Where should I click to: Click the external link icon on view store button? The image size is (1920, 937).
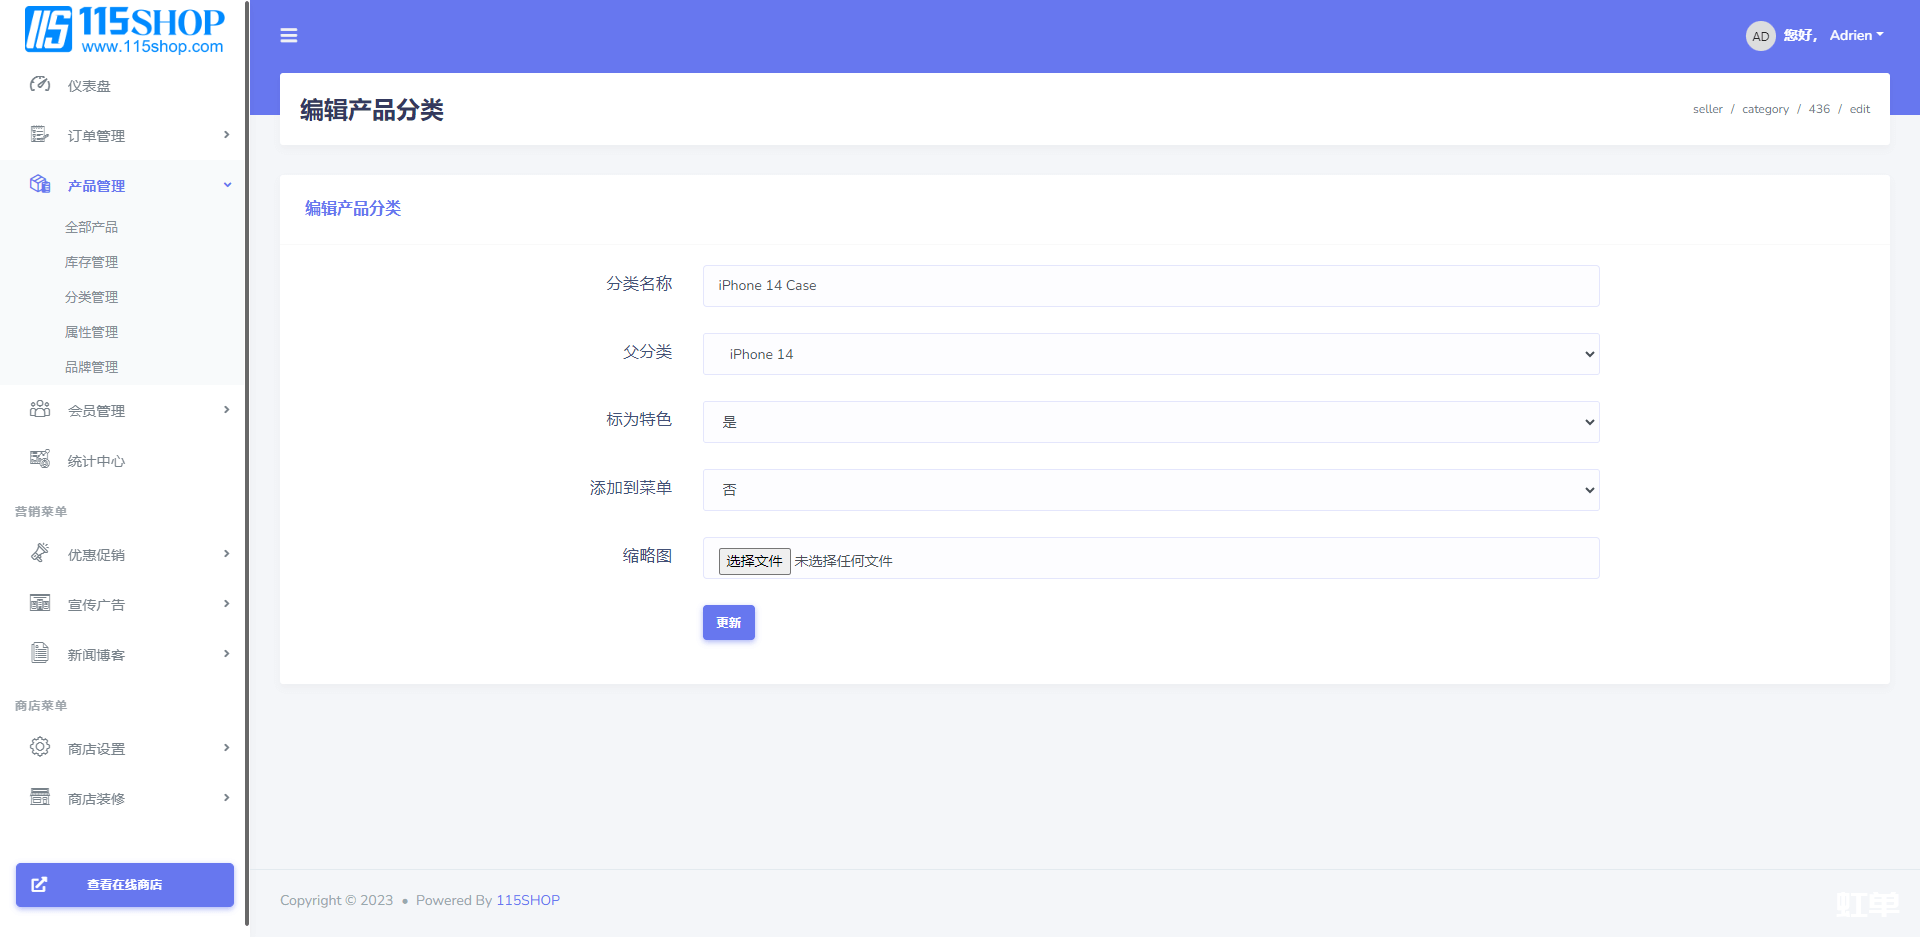click(x=39, y=885)
